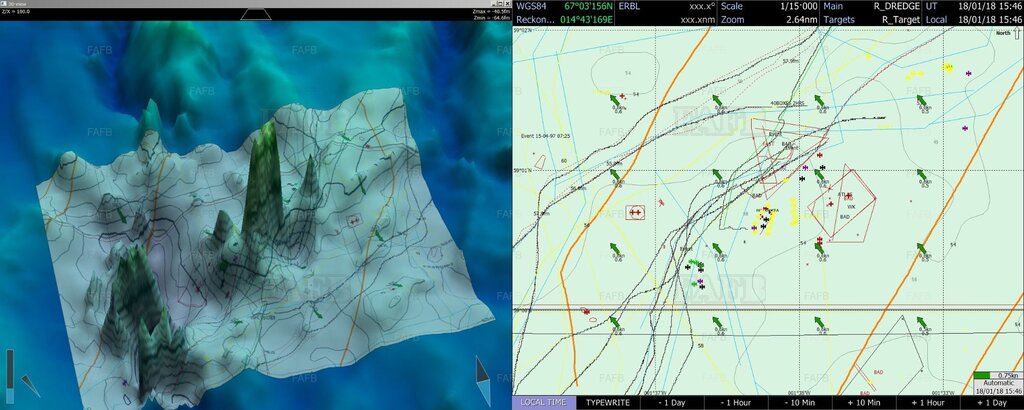Viewport: 1024px width, 410px height.
Task: Advance time with + 10 Min
Action: 864,402
